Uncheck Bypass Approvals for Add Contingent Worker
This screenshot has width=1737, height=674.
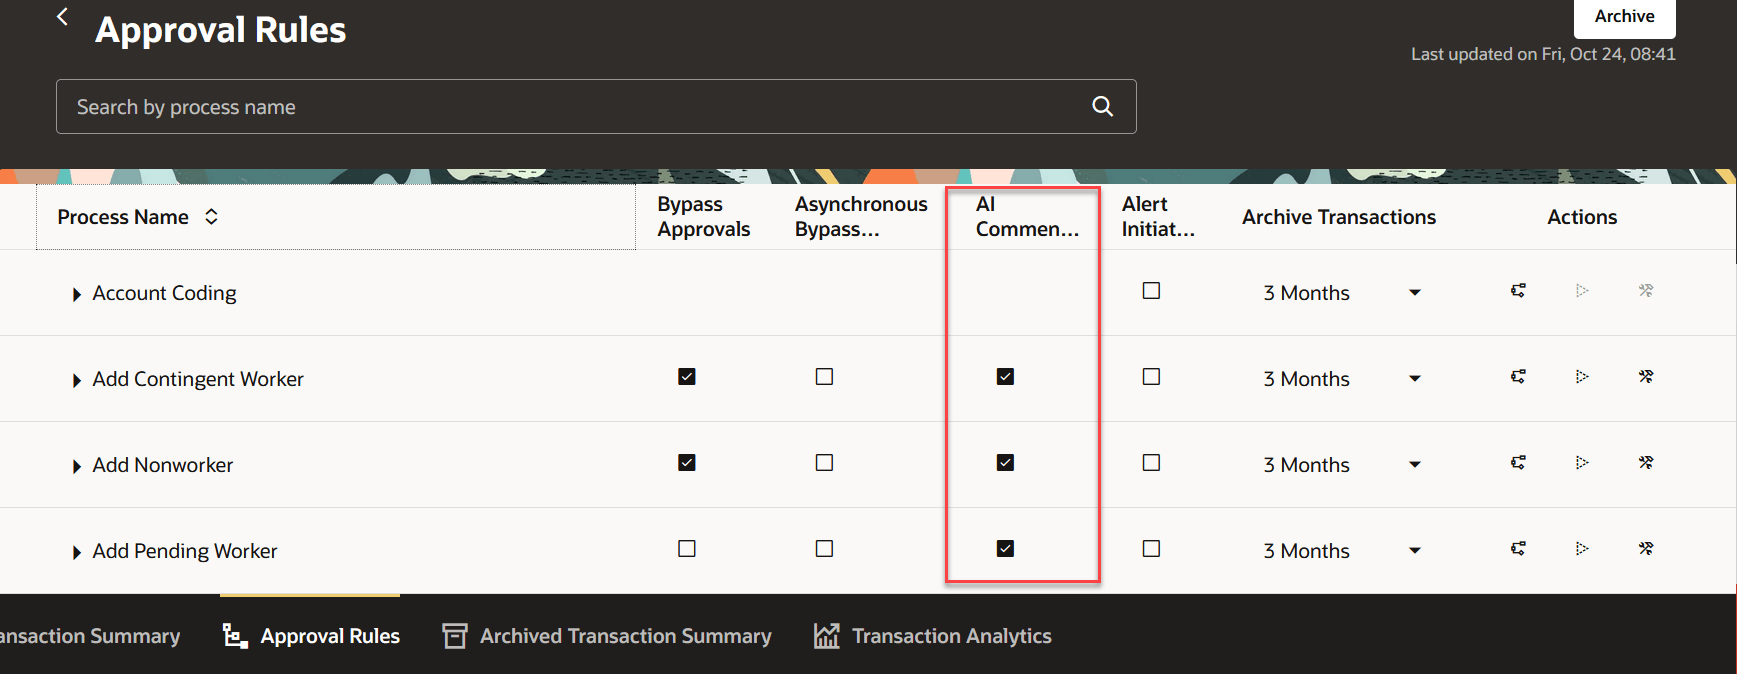pos(686,376)
